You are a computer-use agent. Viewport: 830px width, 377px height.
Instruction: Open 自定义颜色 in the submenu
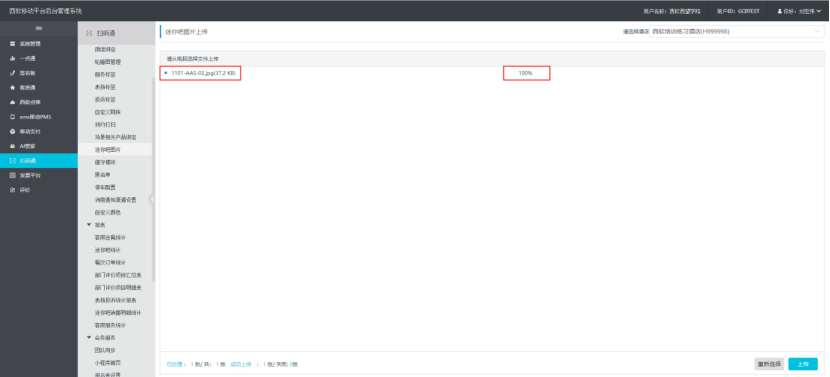108,212
